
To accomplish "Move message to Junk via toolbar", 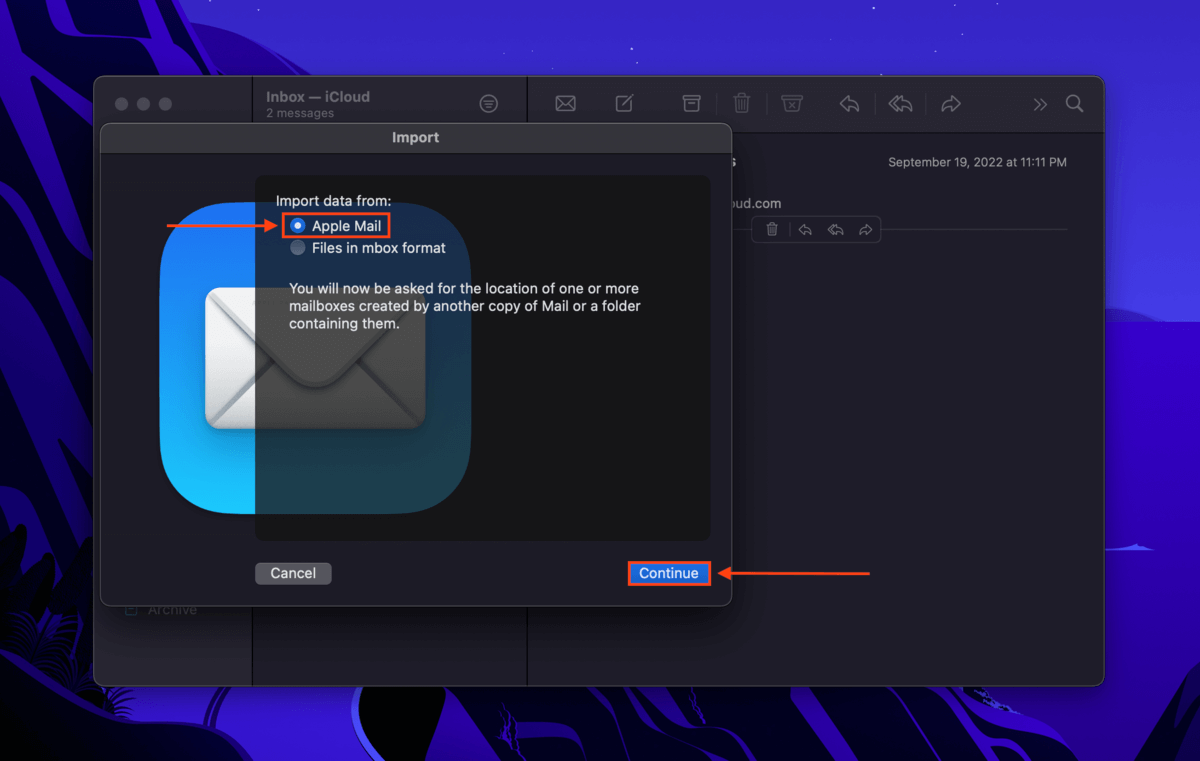I will (x=791, y=104).
